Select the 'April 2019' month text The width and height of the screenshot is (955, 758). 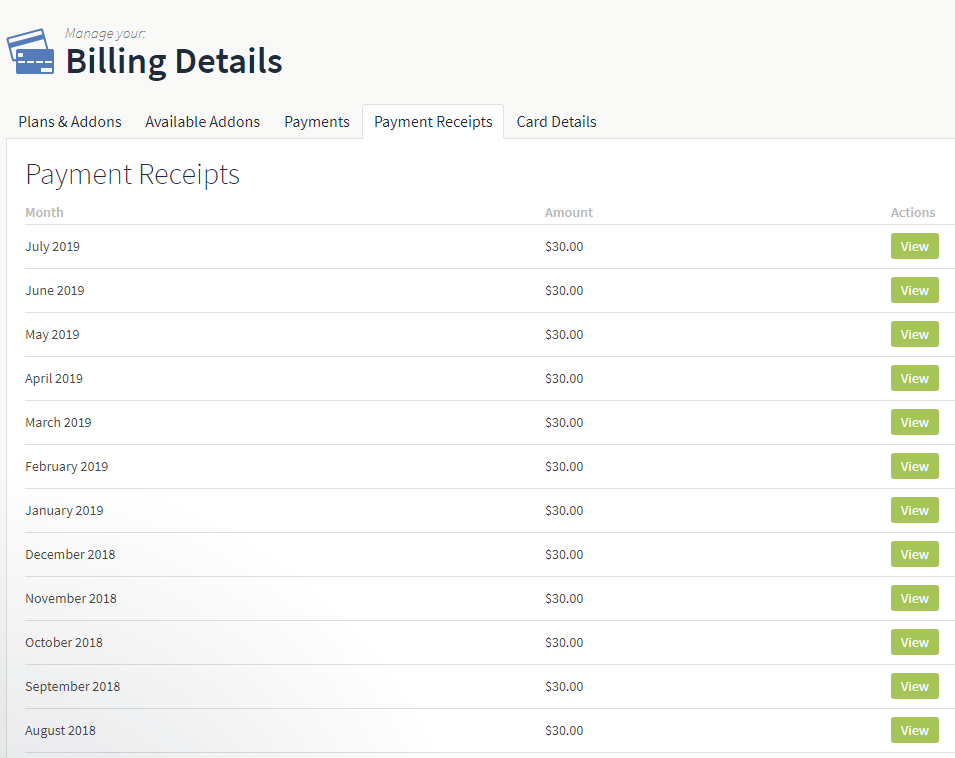(54, 379)
